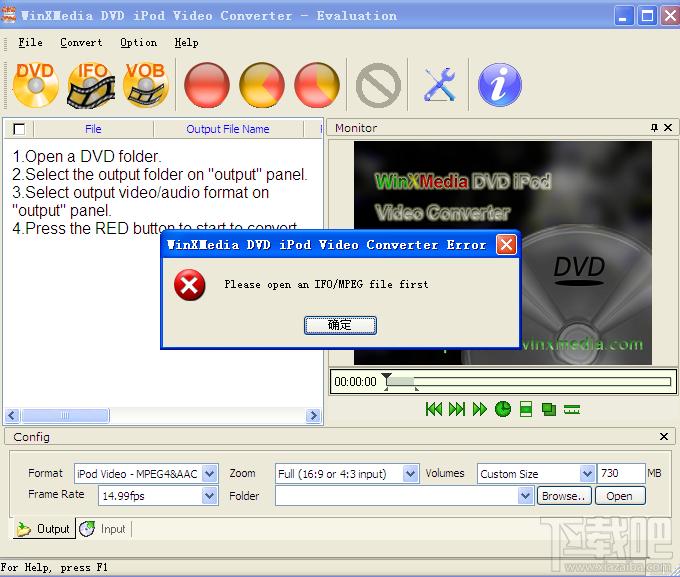Click the error message 'Please open an IFO/MPEG file first'
Viewport: 680px width, 577px height.
point(326,285)
